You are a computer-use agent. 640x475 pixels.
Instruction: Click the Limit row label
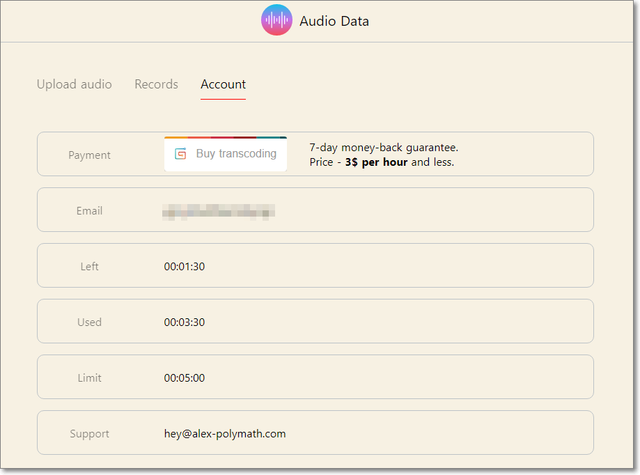[90, 379]
